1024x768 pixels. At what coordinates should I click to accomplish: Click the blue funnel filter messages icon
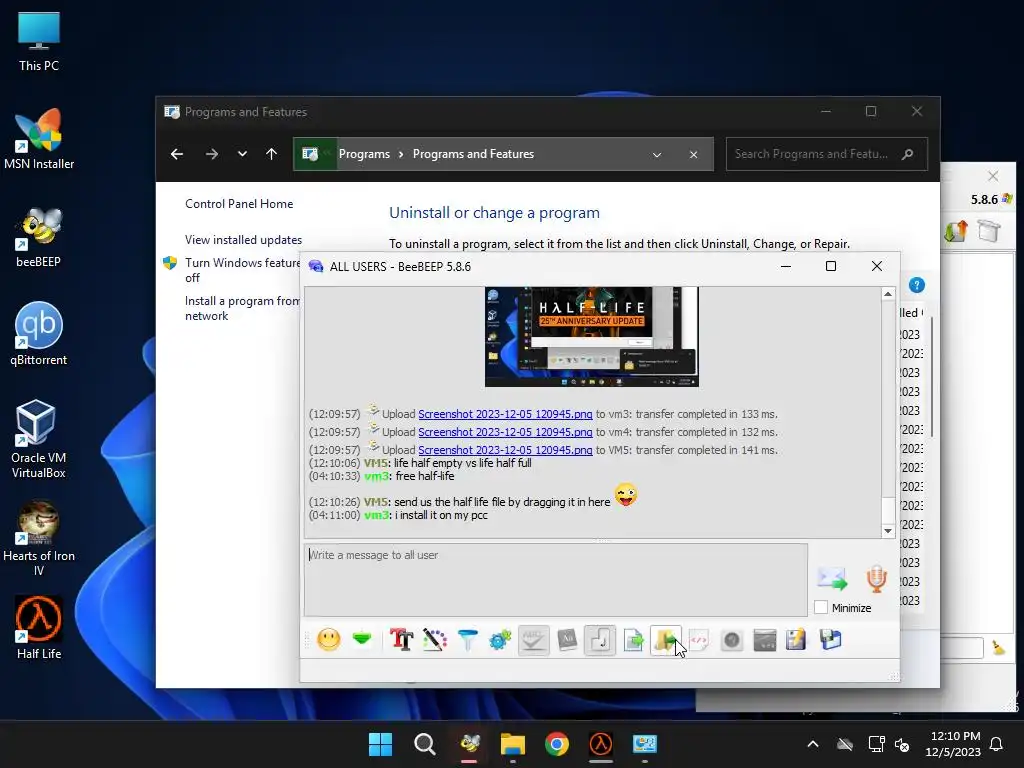click(x=468, y=639)
